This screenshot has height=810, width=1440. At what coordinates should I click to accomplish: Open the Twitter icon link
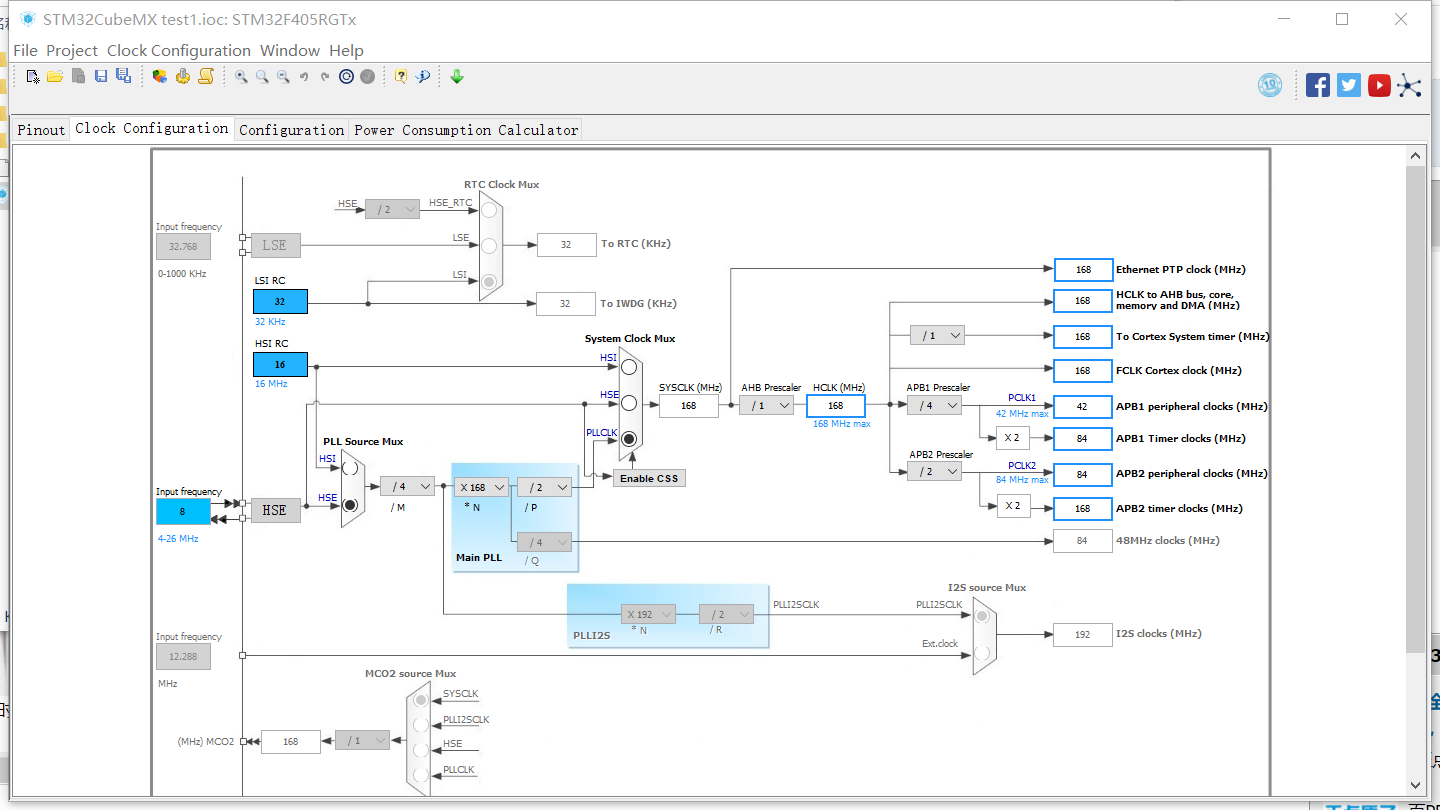(x=1349, y=85)
